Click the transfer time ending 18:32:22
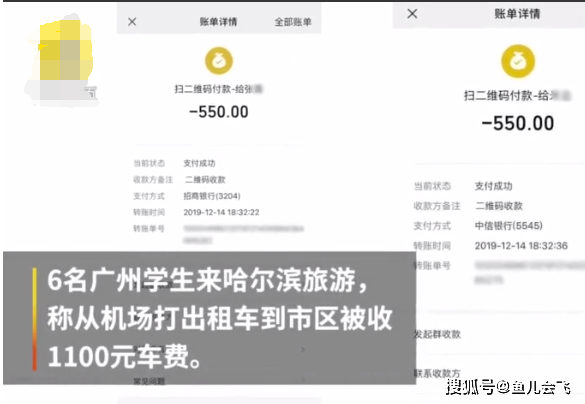This screenshot has height=404, width=585. (x=221, y=212)
